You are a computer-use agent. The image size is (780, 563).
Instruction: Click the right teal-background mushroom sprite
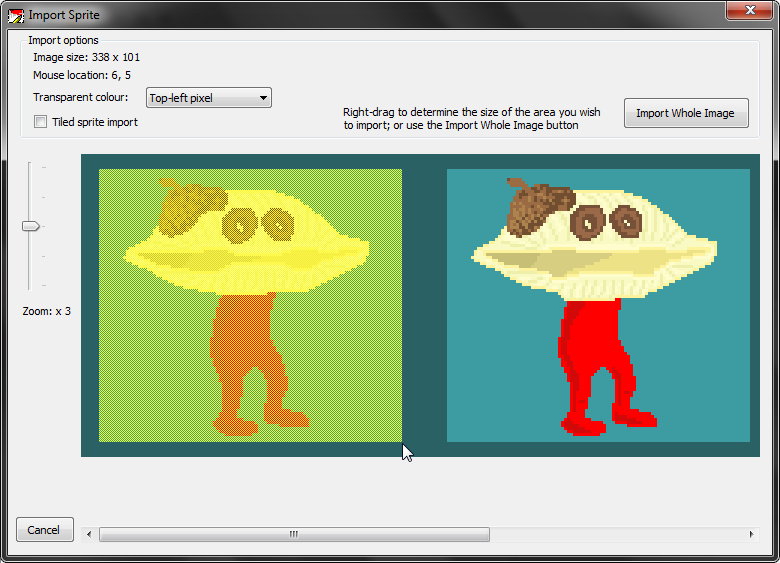pyautogui.click(x=598, y=305)
